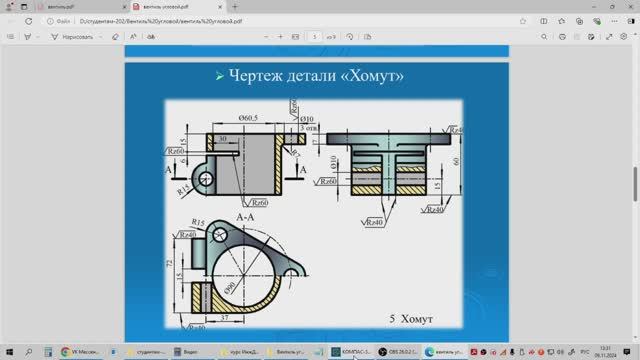Open the Windows Start menu

click(x=9, y=352)
